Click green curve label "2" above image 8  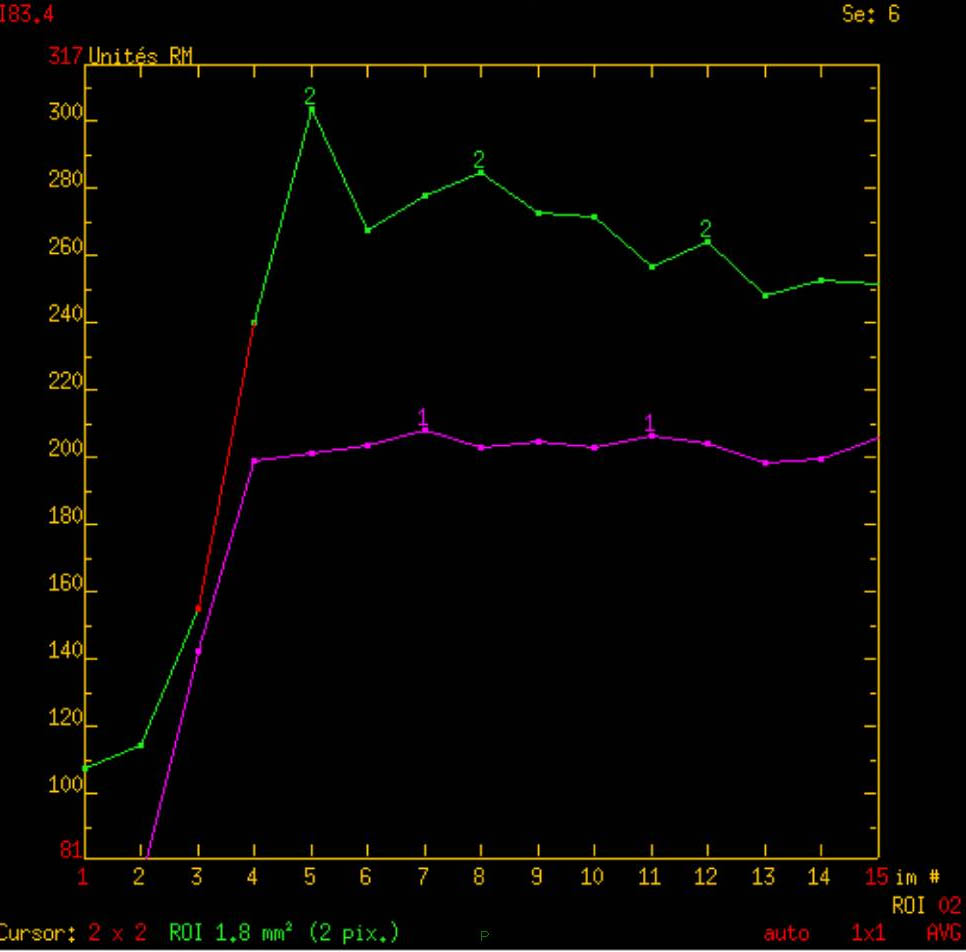coord(479,160)
